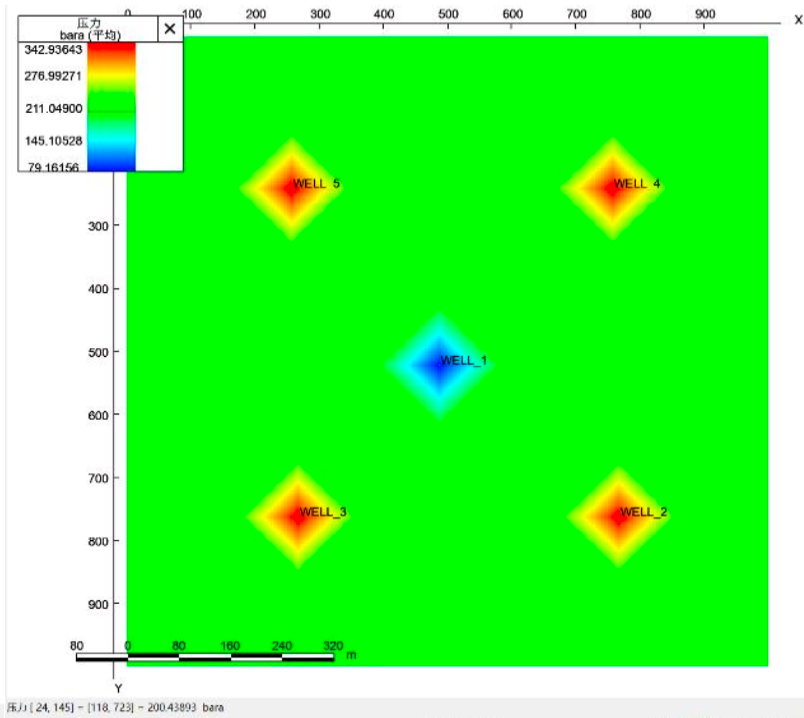
Task: Click the legend title header bara
Action: point(88,29)
